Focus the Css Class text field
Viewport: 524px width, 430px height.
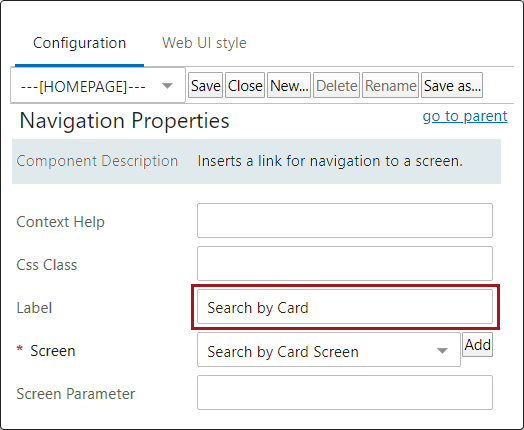345,263
